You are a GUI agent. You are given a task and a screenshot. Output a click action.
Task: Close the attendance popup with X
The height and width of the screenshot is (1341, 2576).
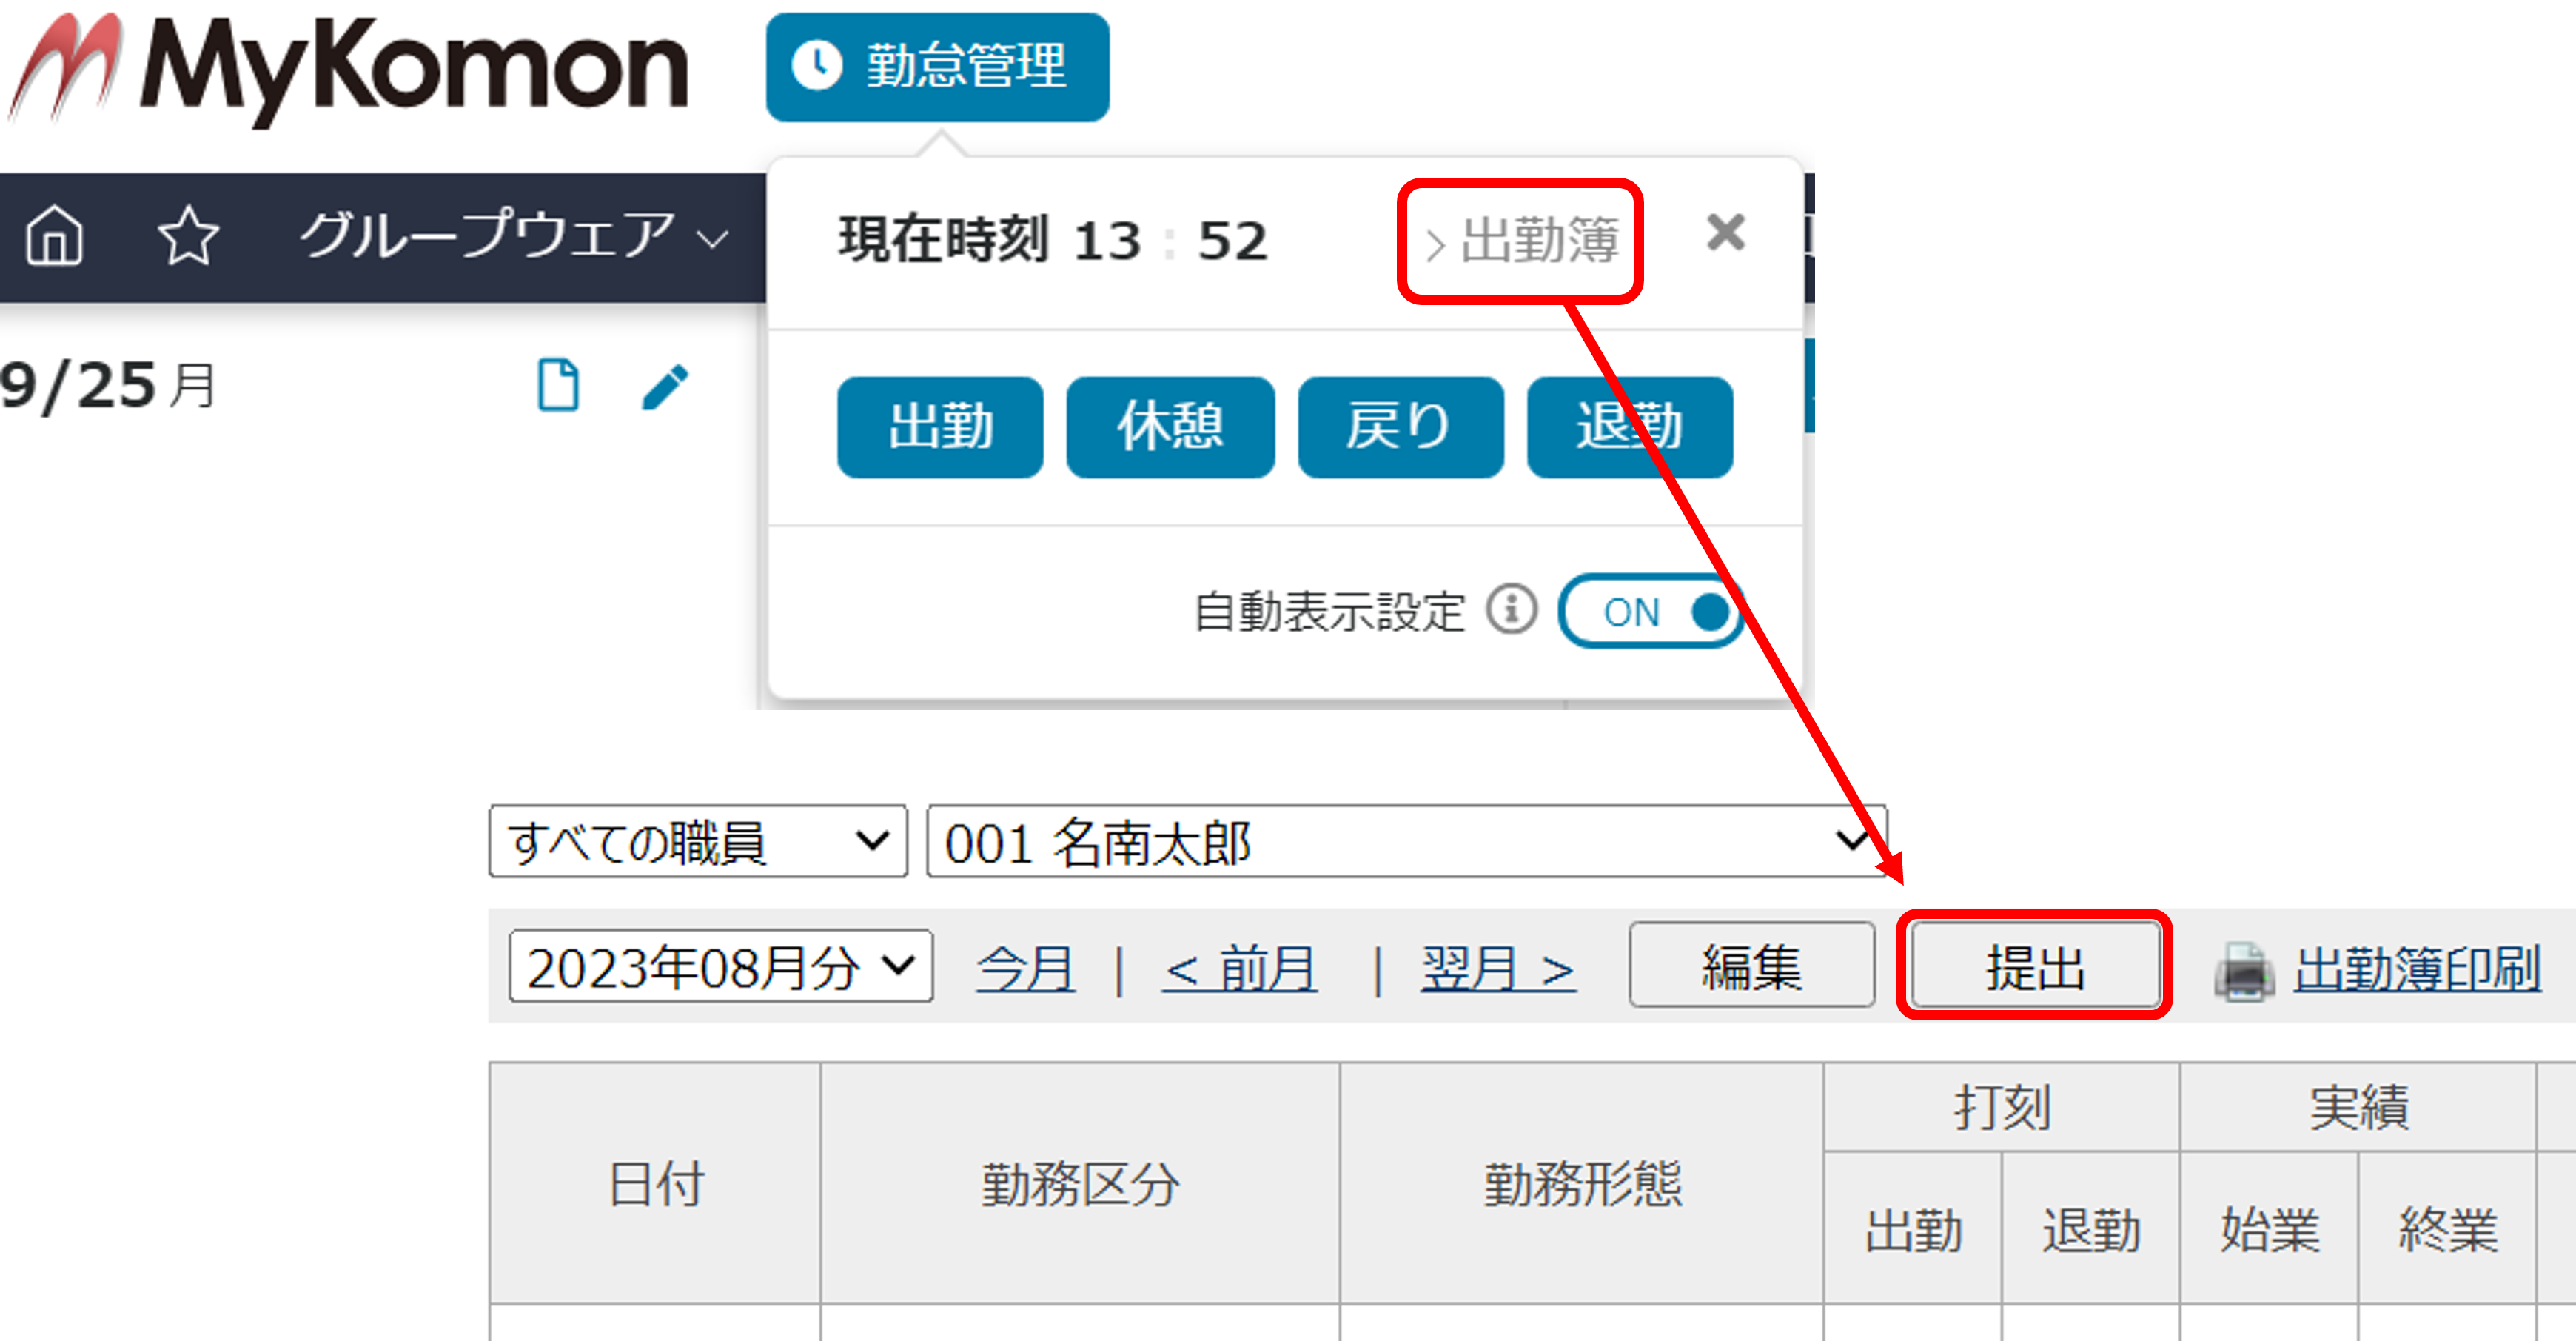click(1725, 233)
